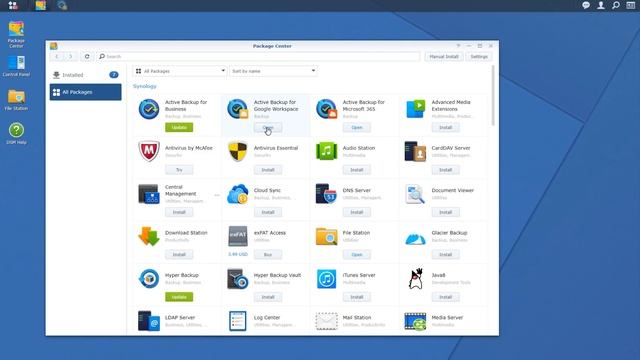Click the Cloud Sync icon
640x360 pixels.
pos(238,194)
